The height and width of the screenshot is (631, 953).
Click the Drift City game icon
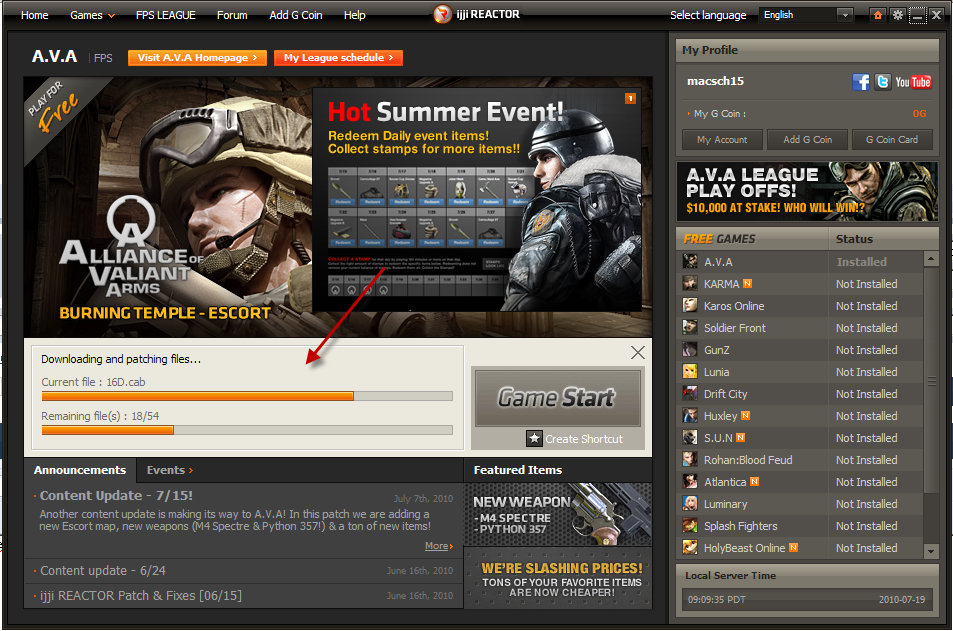tap(690, 394)
